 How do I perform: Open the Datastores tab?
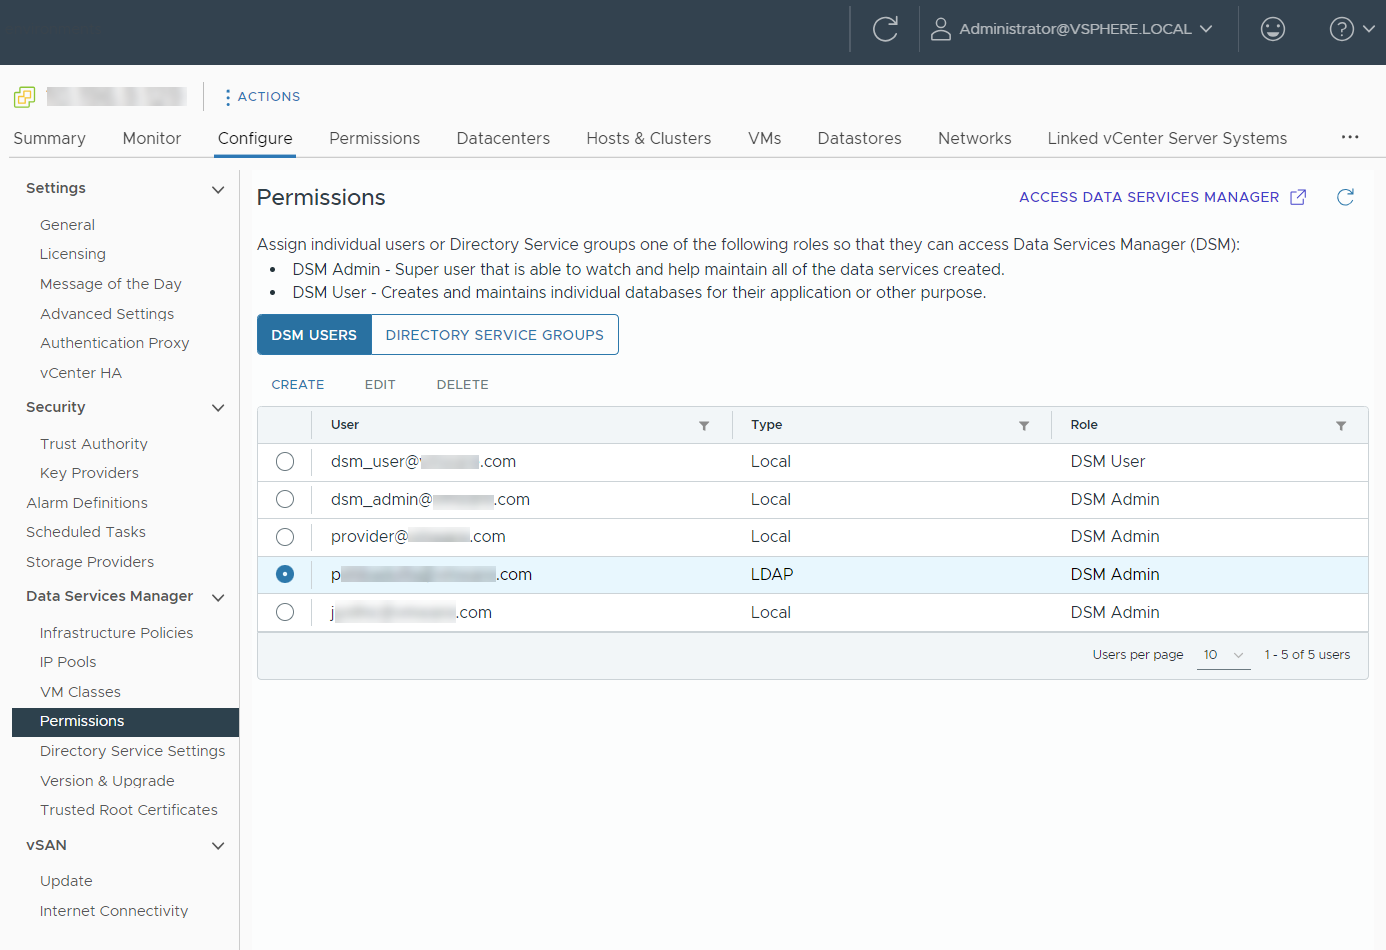[859, 138]
